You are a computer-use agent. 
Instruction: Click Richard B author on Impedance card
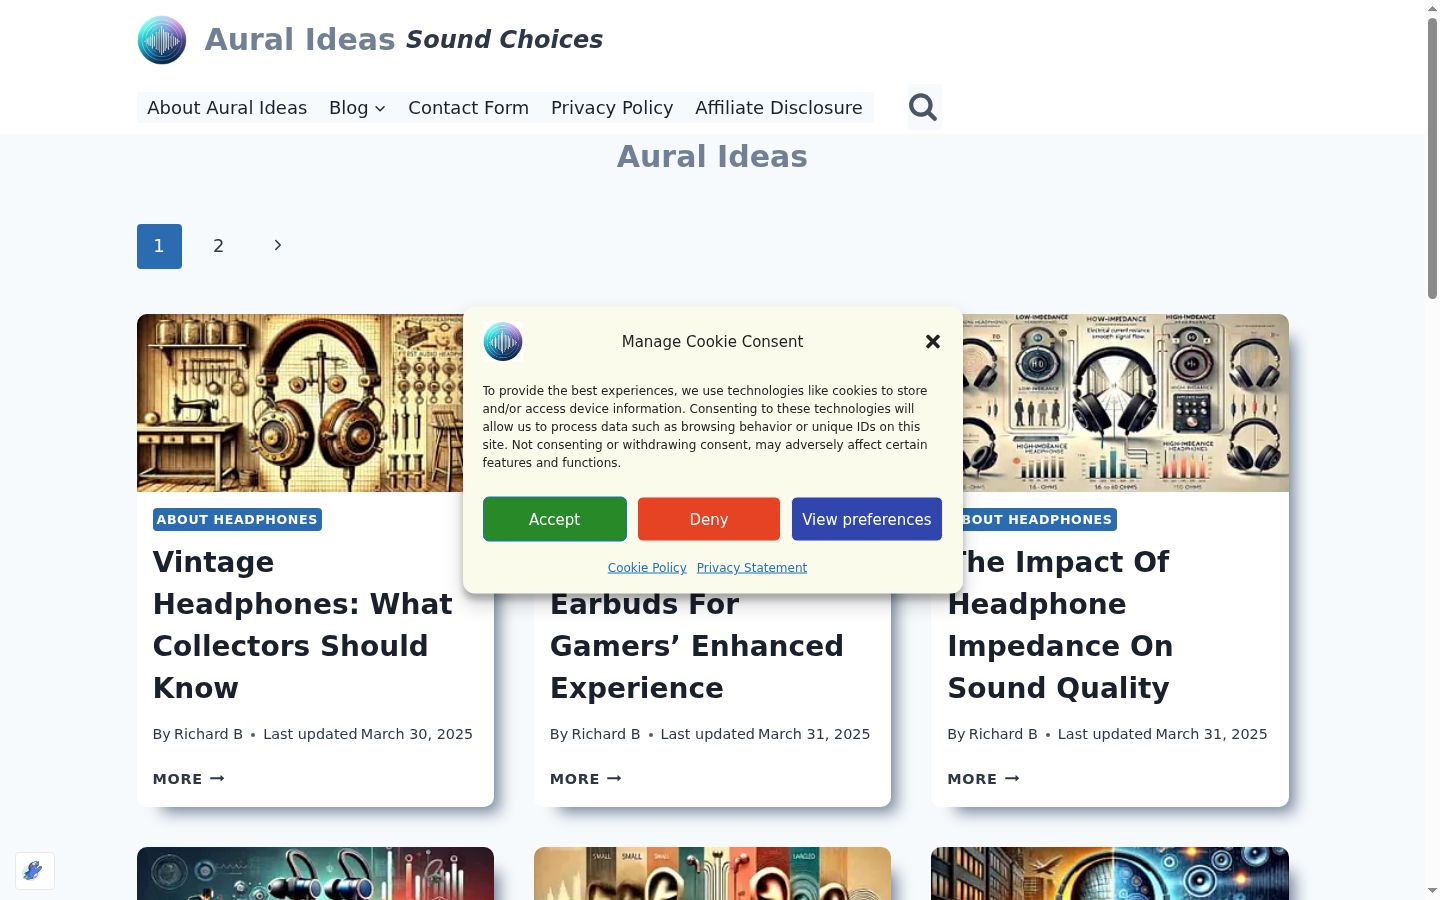coord(1003,734)
